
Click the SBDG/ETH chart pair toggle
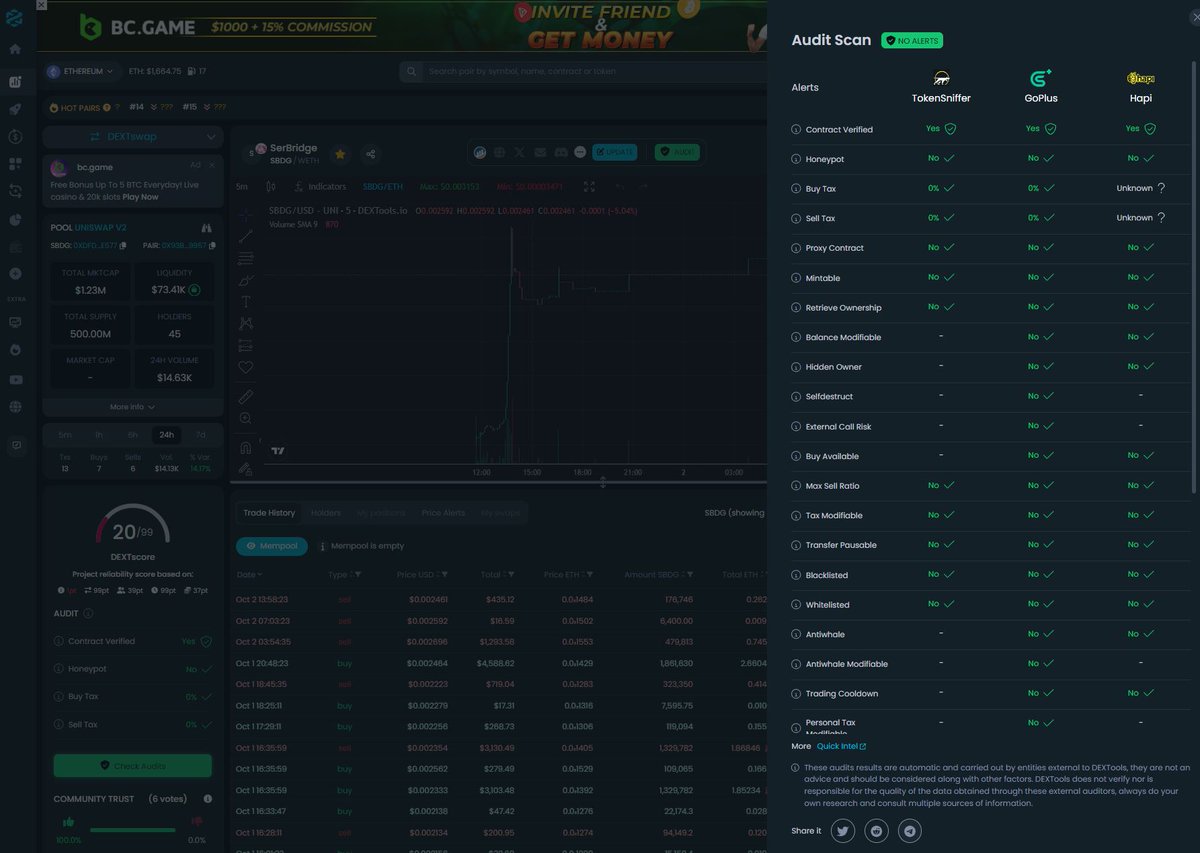tap(383, 187)
